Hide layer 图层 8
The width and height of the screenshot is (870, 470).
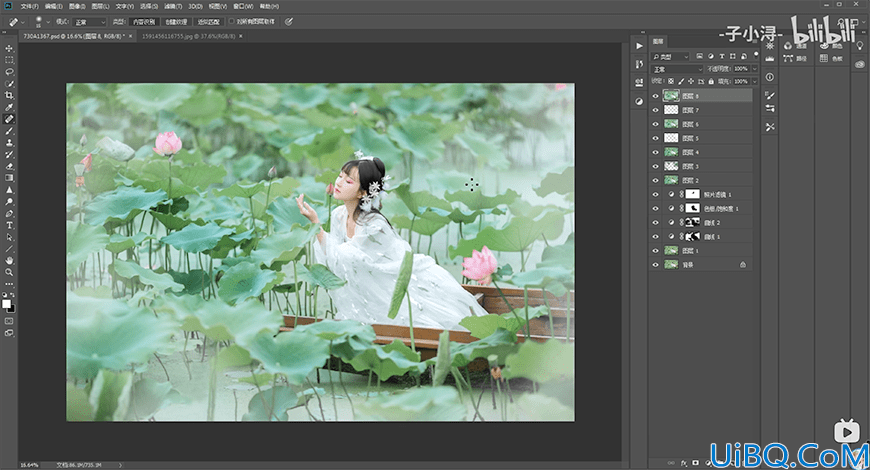[x=655, y=96]
